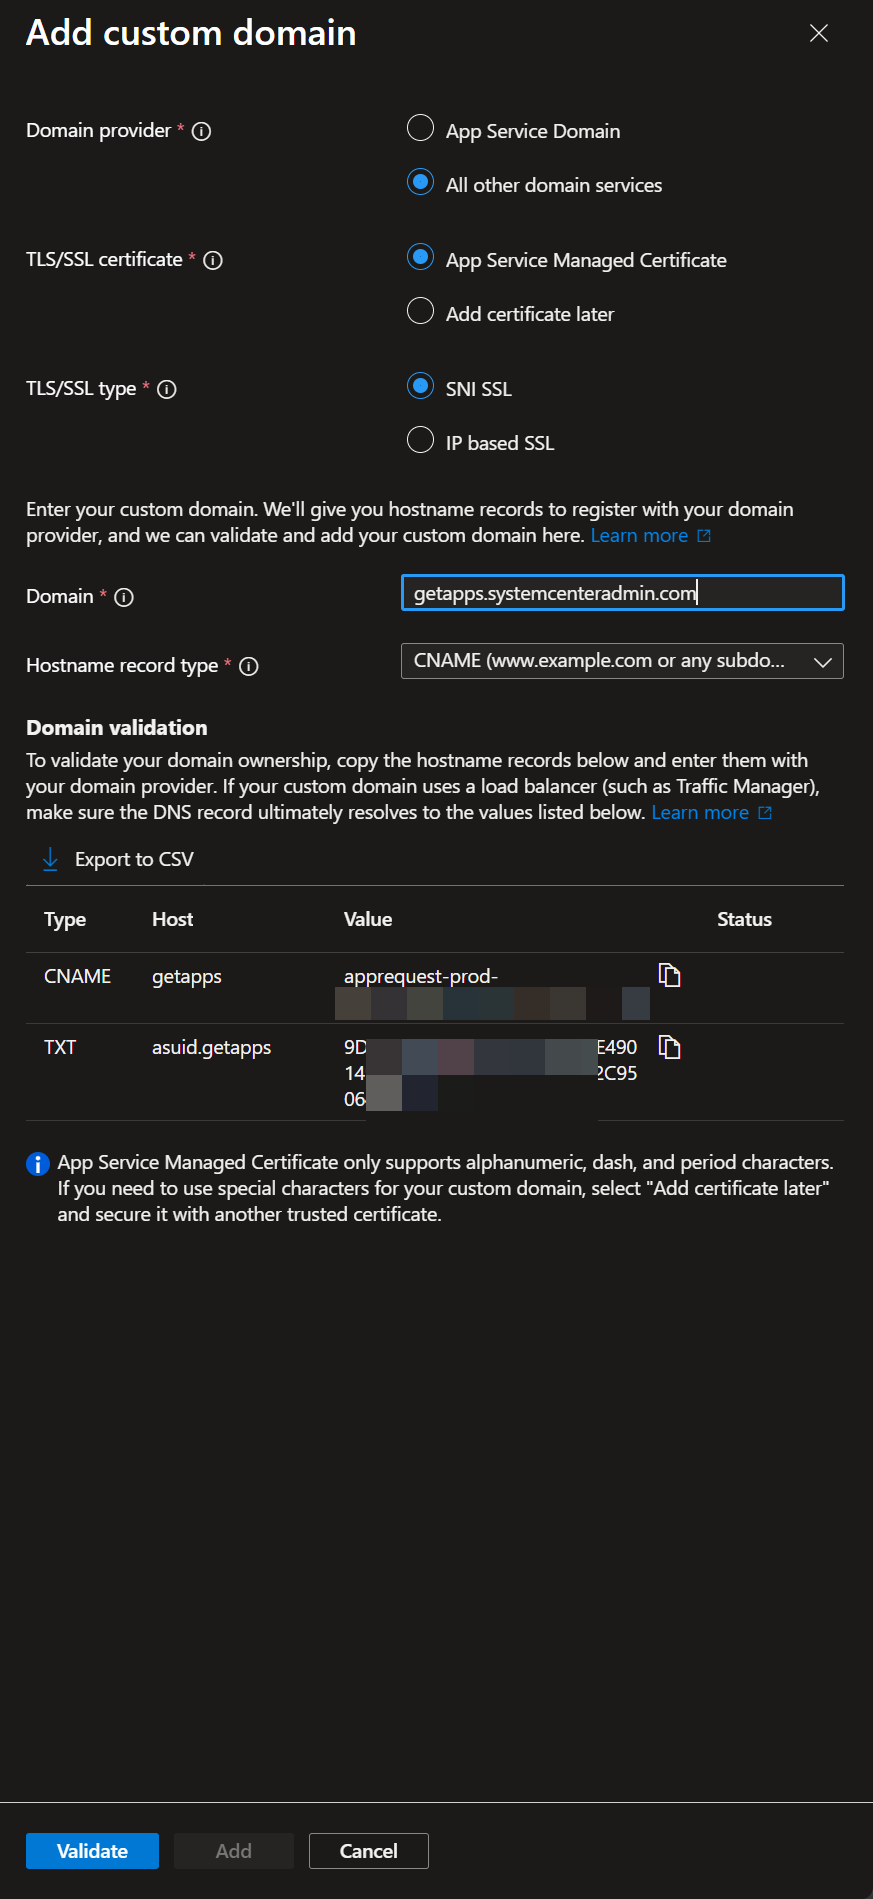Select App Service Domain radio option
Image resolution: width=873 pixels, height=1899 pixels.
[420, 128]
